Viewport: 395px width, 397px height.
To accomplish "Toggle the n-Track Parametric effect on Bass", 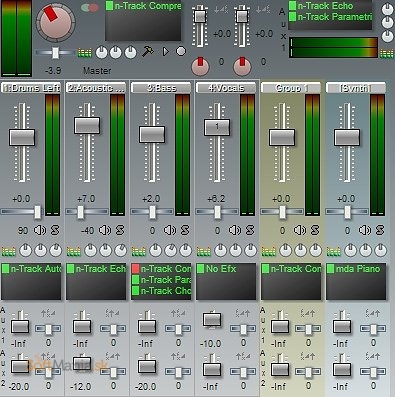I will [135, 280].
